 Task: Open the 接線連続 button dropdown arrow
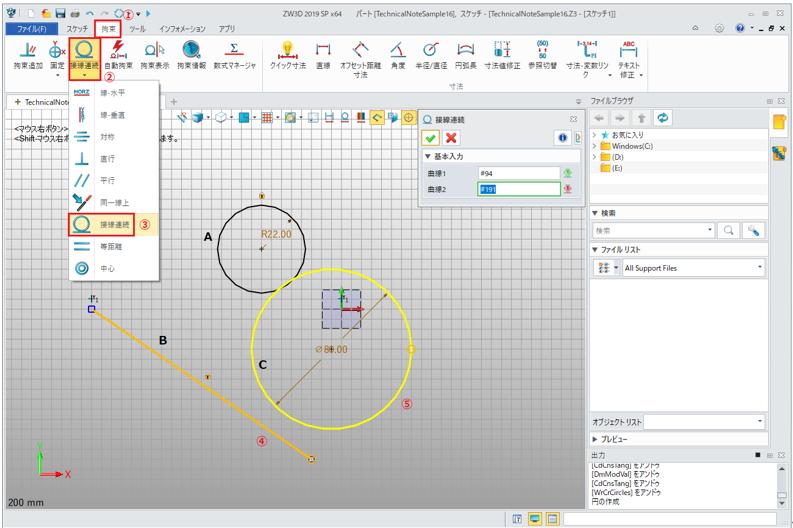(x=84, y=75)
